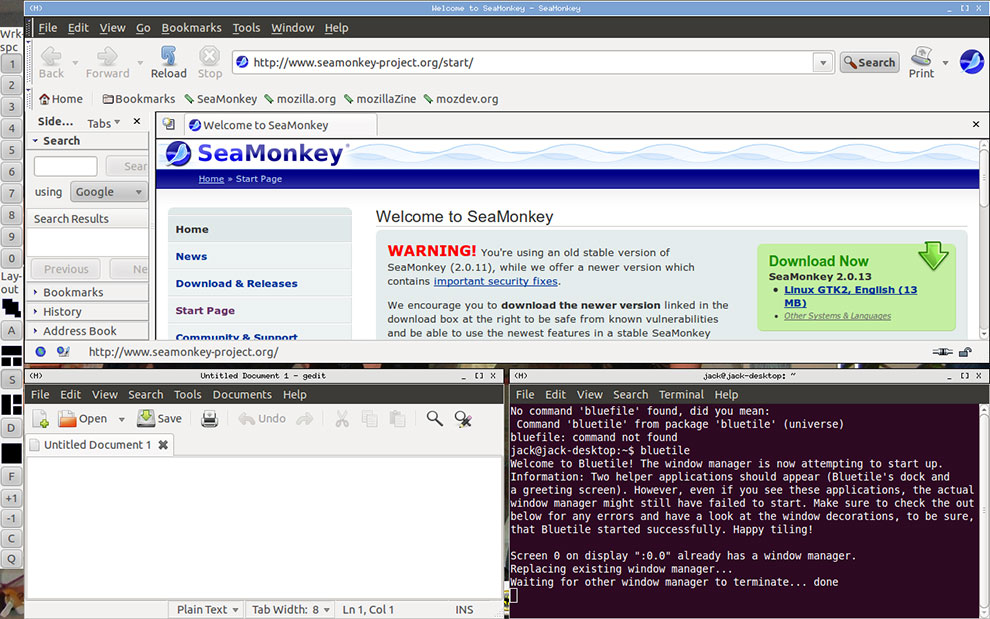Click the terminal window vertical scrollbar
Image resolution: width=990 pixels, height=619 pixels.
click(984, 512)
